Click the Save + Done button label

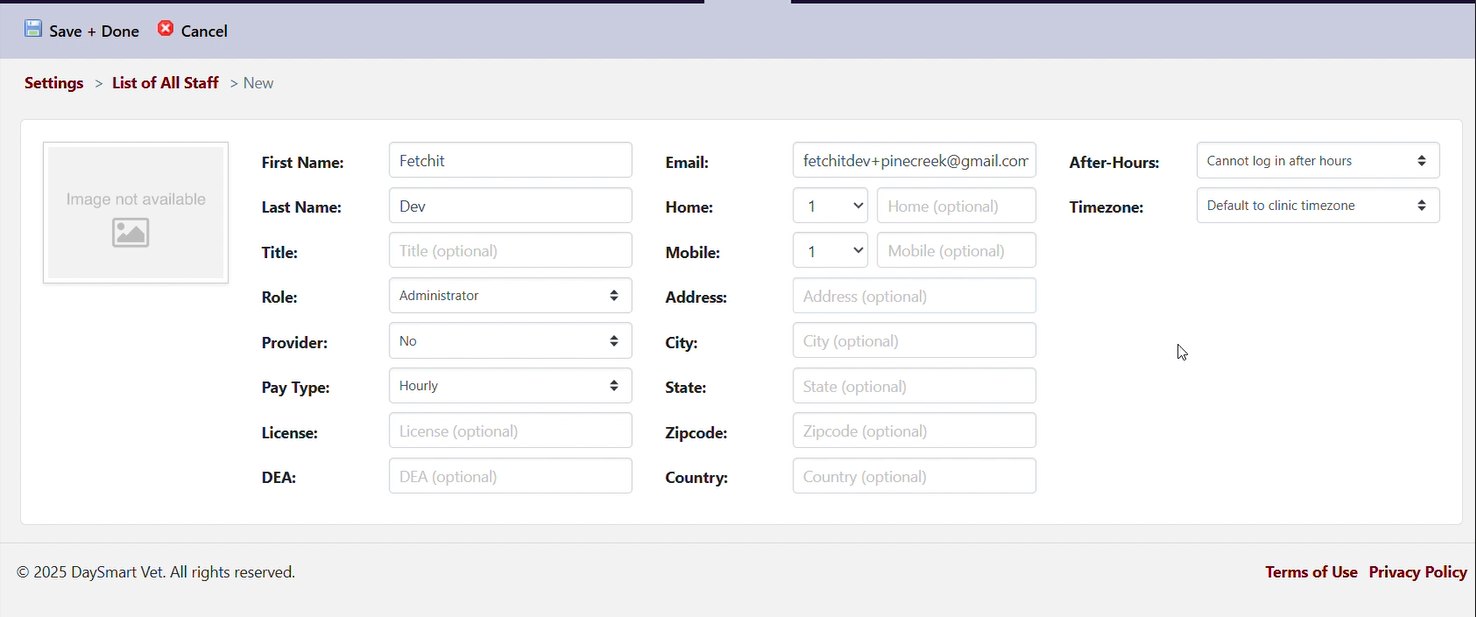point(94,31)
